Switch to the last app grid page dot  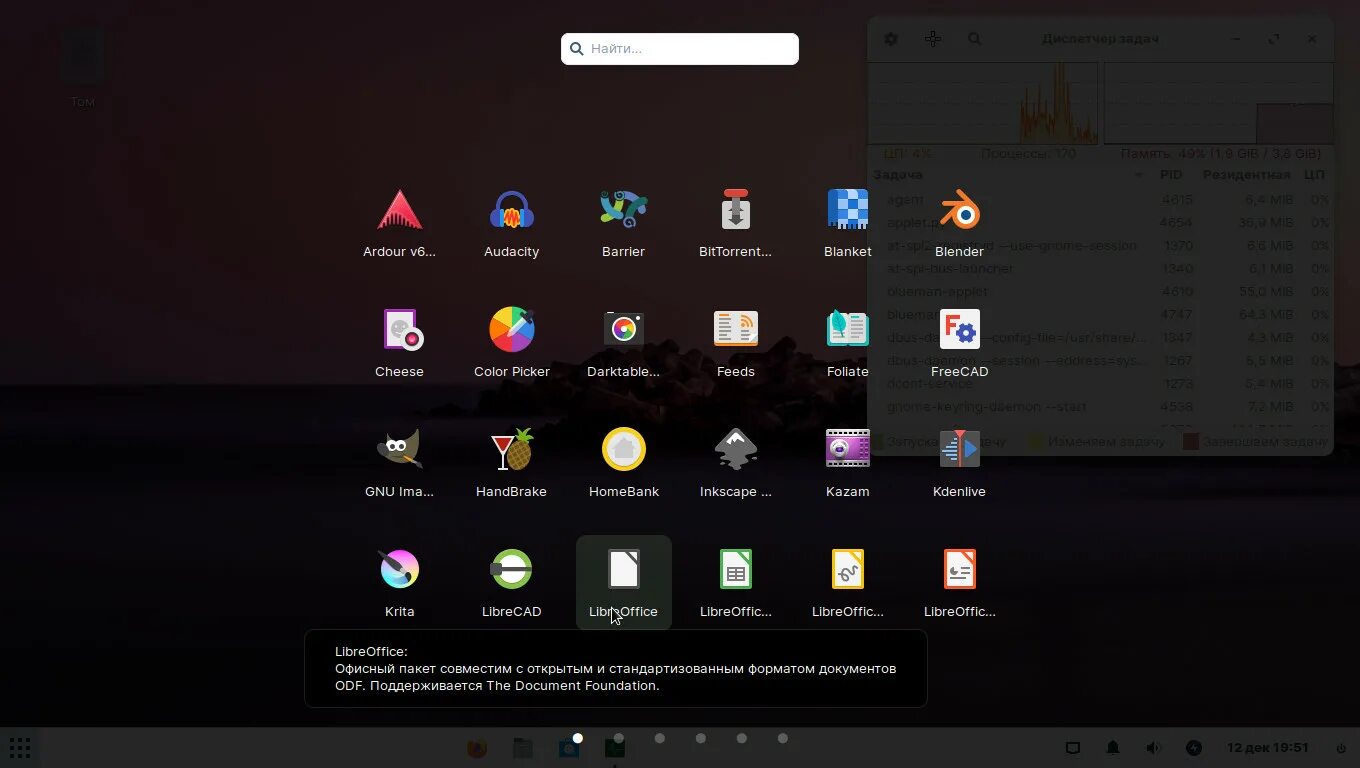click(x=782, y=738)
